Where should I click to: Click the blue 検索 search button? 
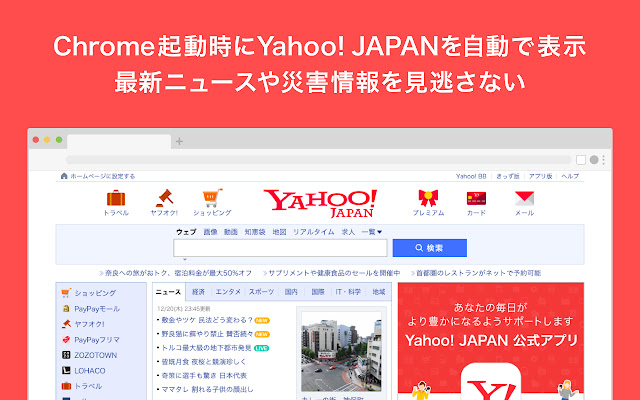(x=430, y=248)
